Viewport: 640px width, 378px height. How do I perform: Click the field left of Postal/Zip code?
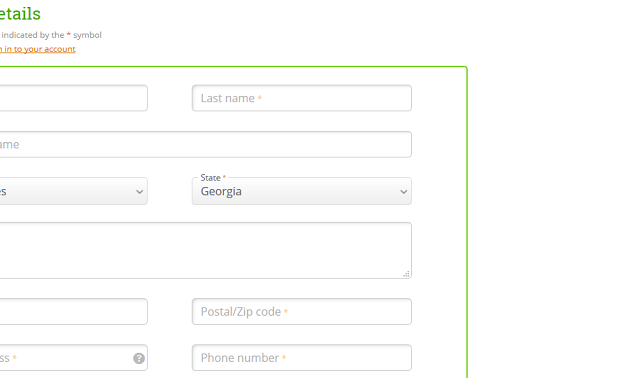pyautogui.click(x=73, y=311)
